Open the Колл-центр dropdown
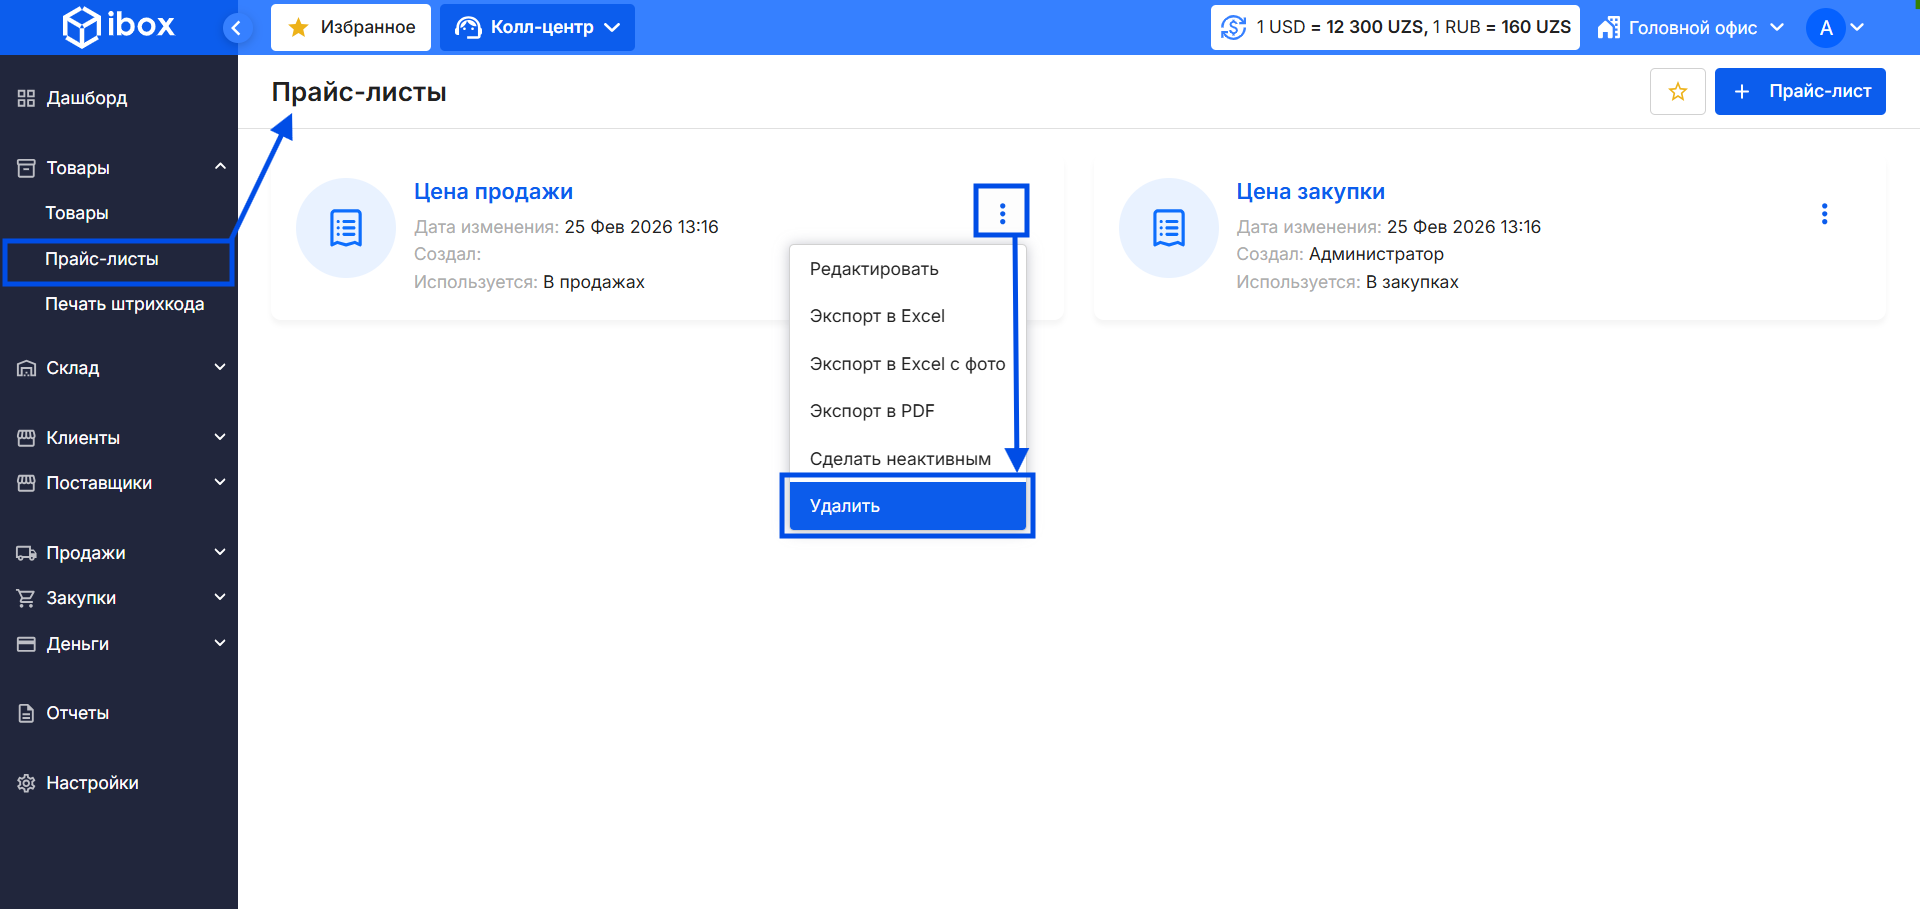 (x=537, y=28)
